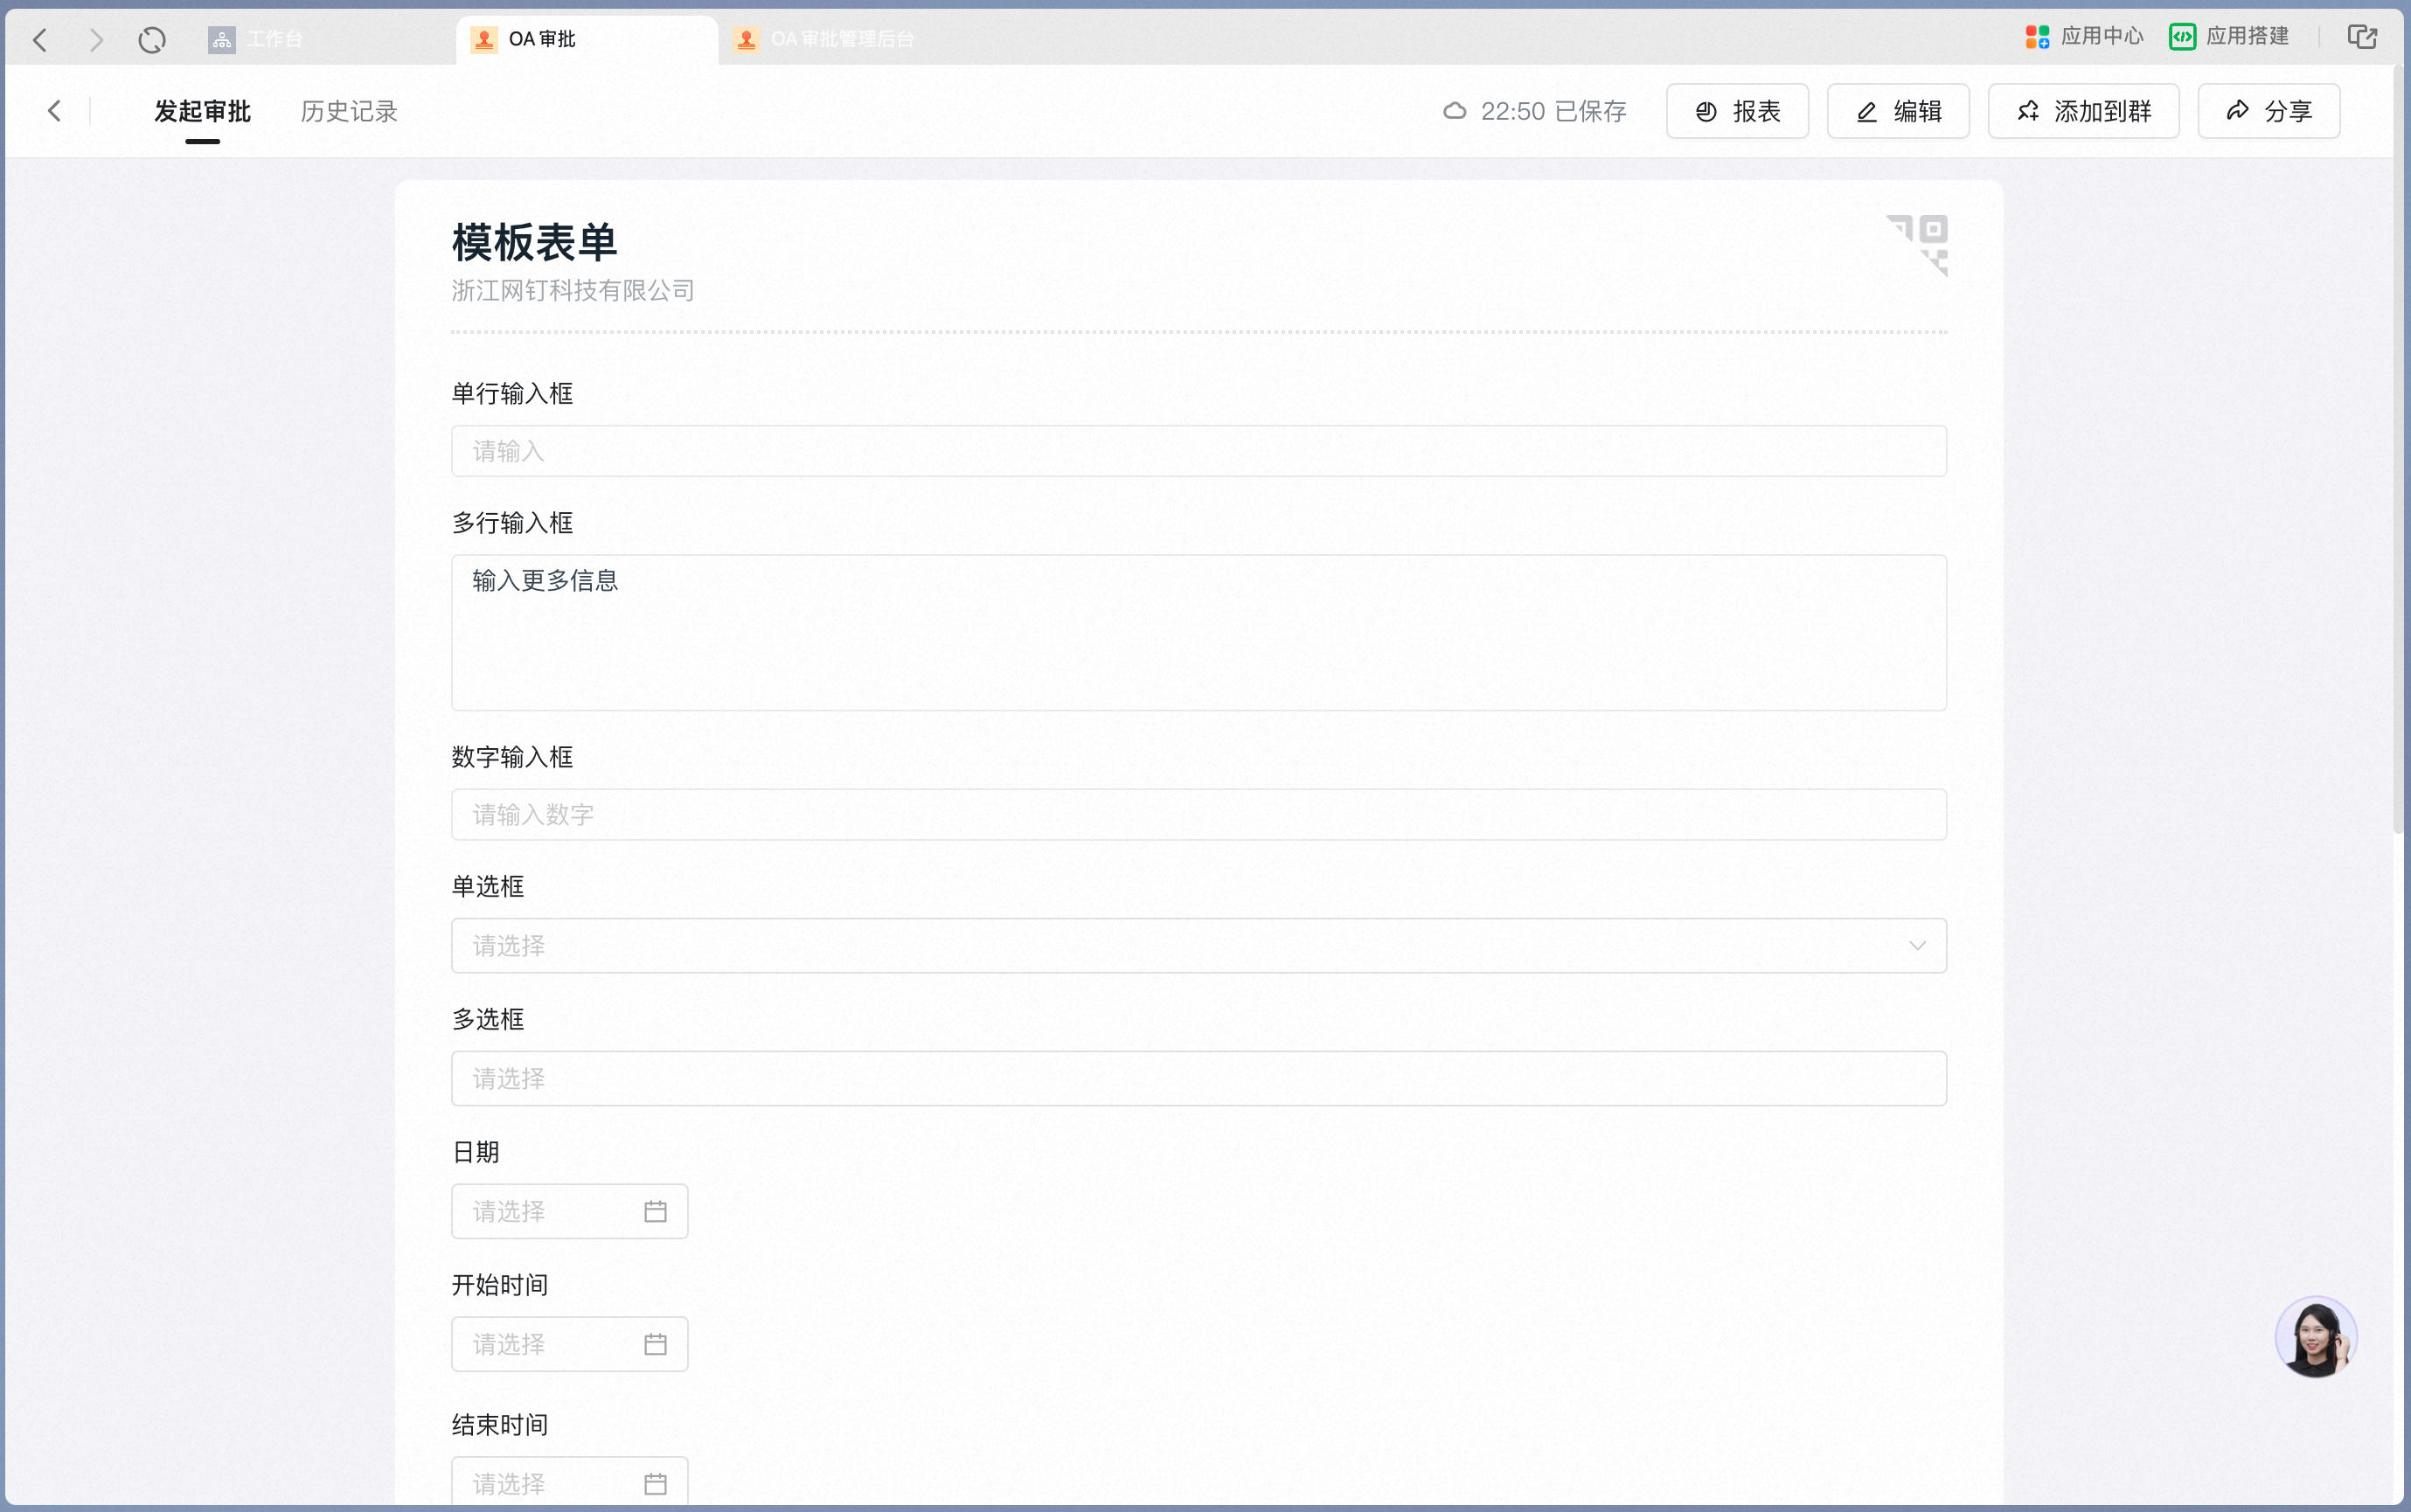Screen dimensions: 2411x1512
Task: Click the calendar icon in 日期 field
Action: pyautogui.click(x=655, y=1211)
